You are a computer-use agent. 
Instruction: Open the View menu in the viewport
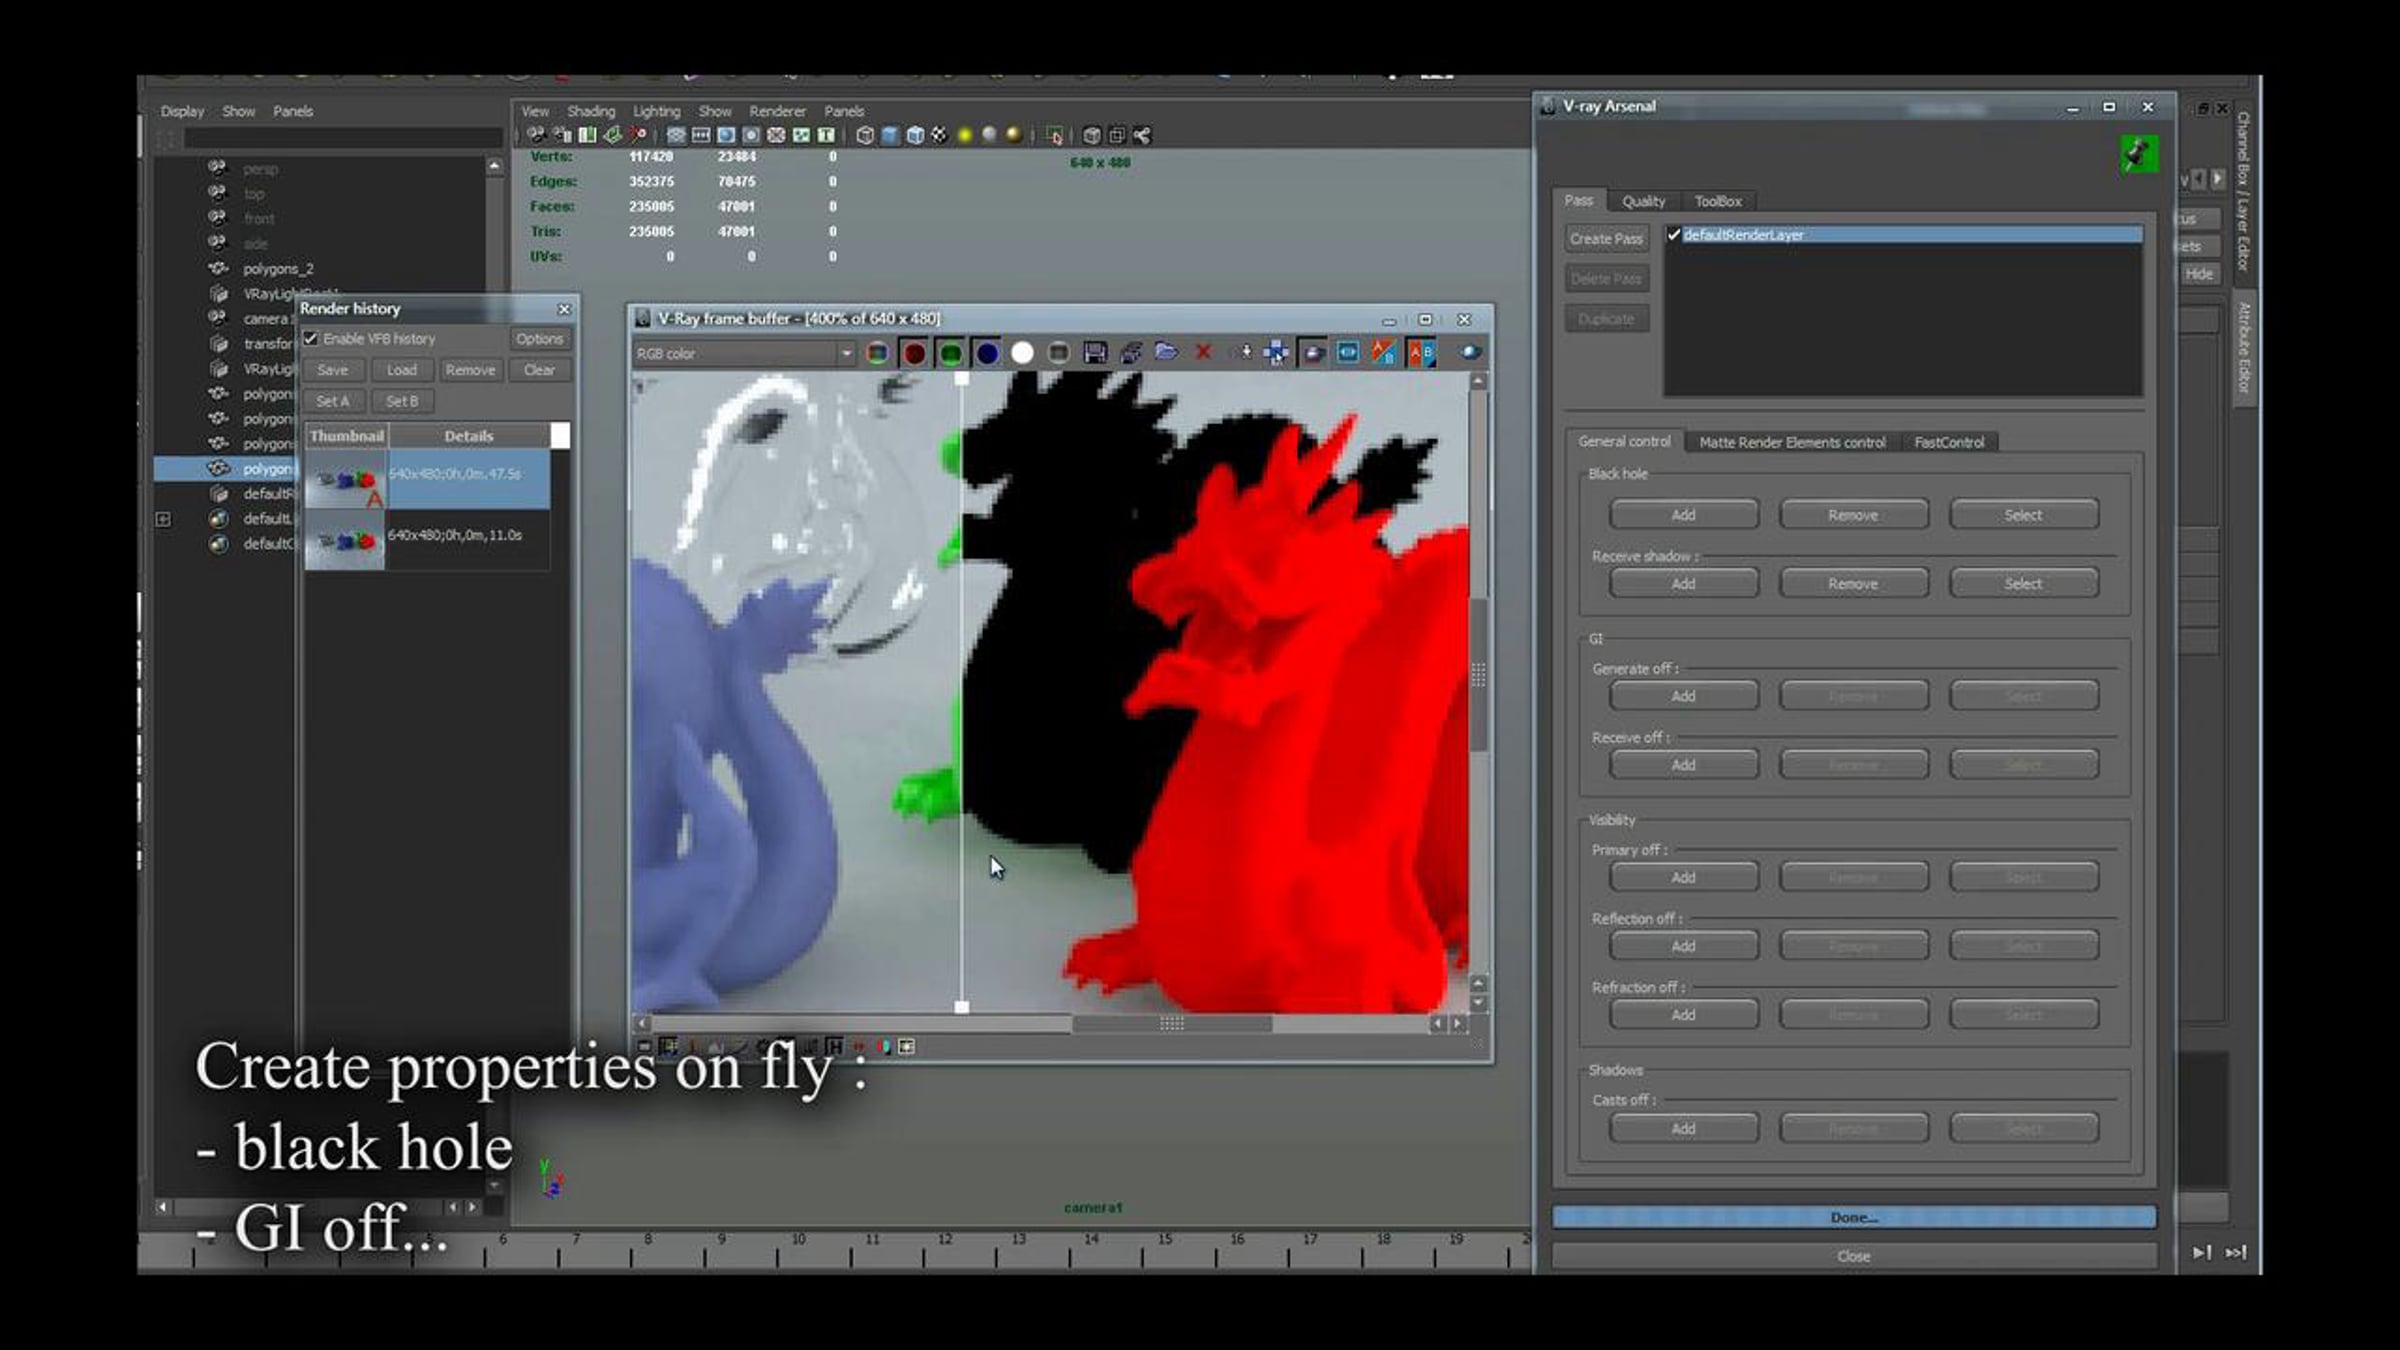(535, 111)
